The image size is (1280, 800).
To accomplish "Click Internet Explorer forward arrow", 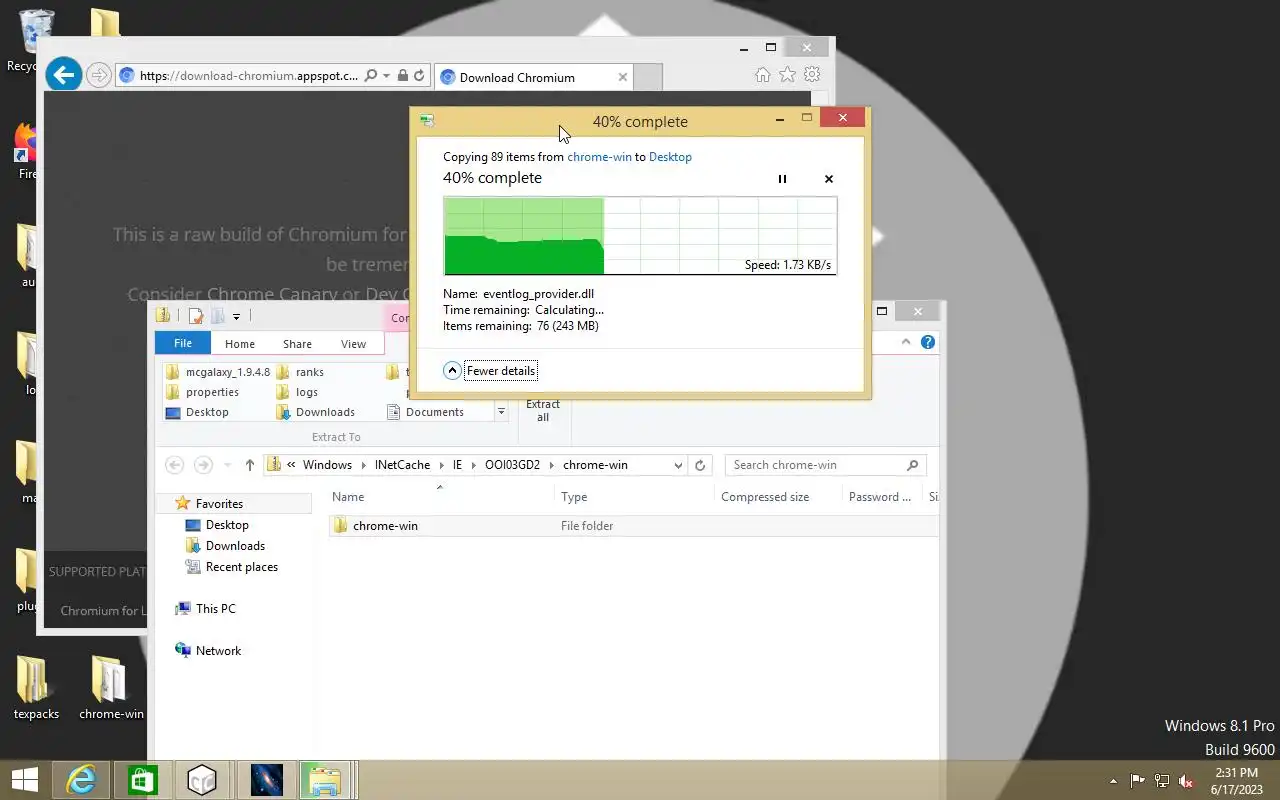I will (98, 75).
